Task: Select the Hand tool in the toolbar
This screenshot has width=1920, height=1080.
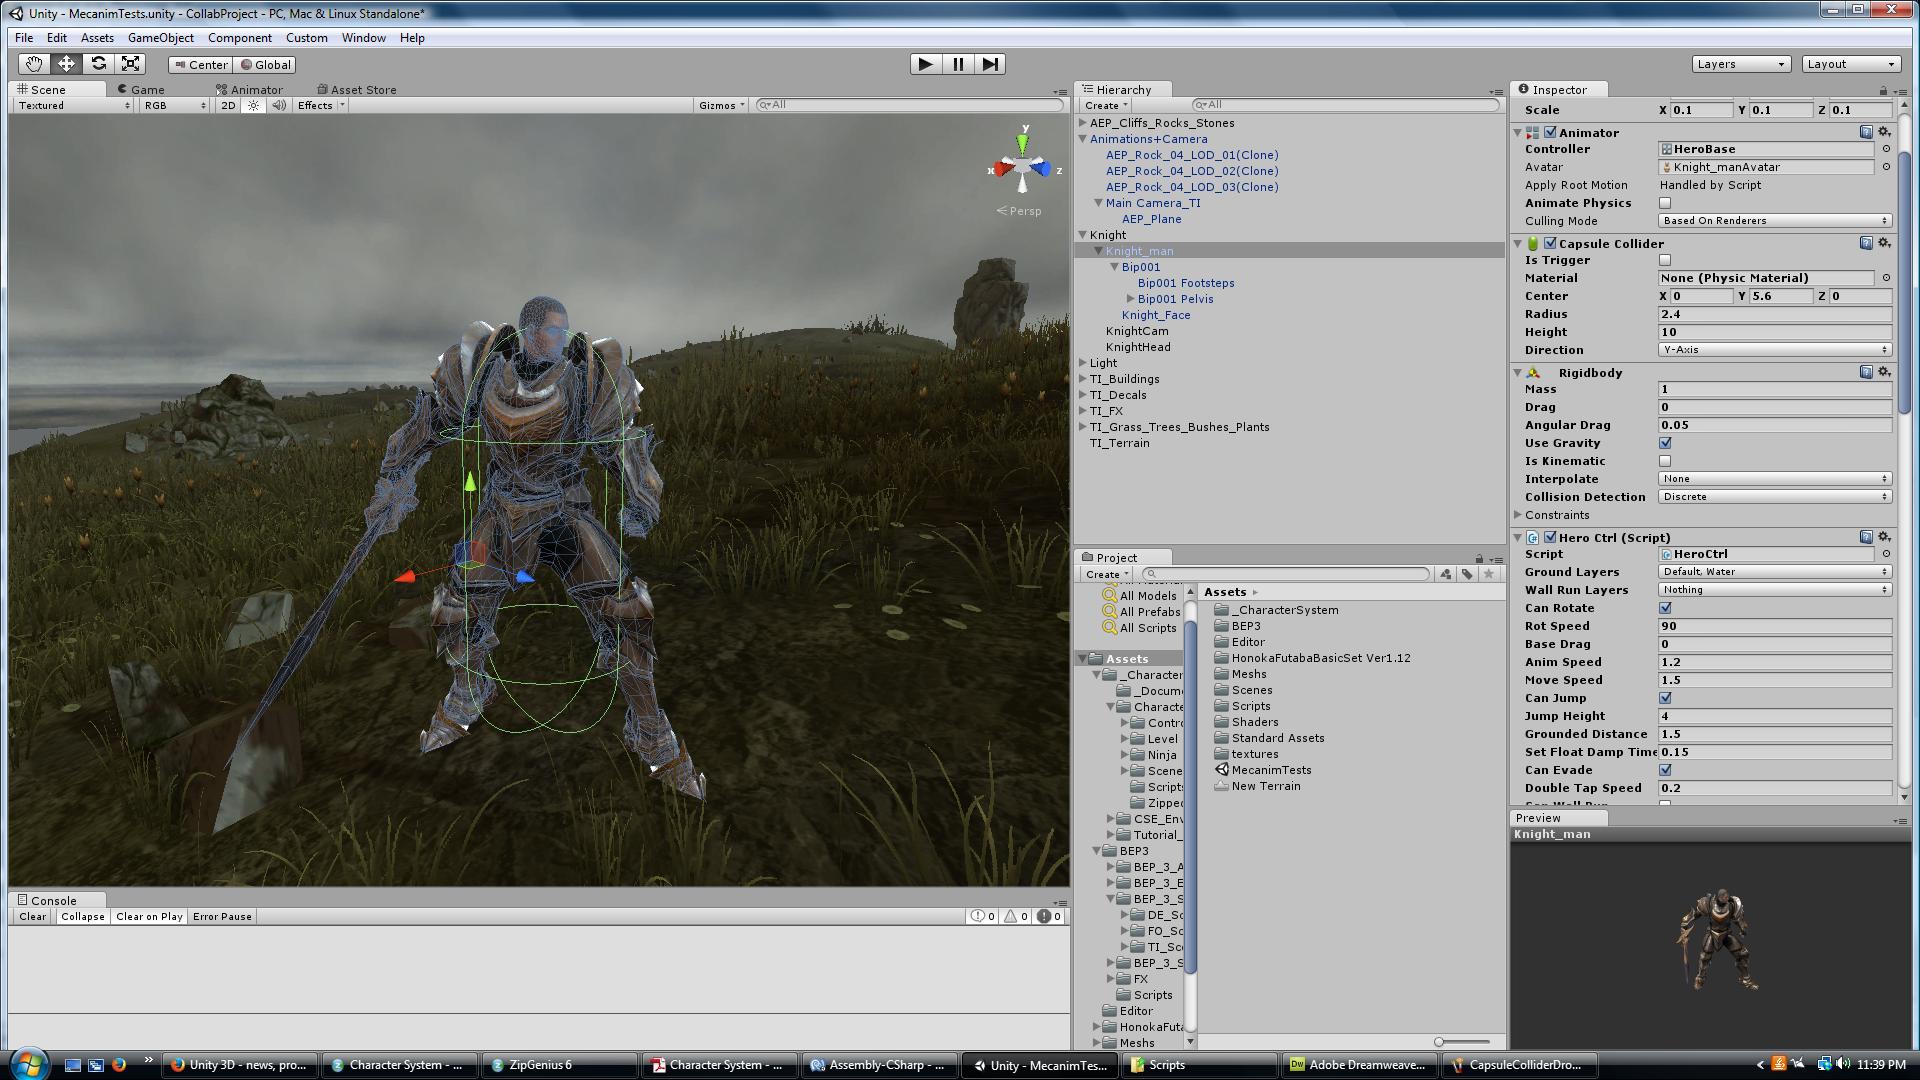Action: pos(34,64)
